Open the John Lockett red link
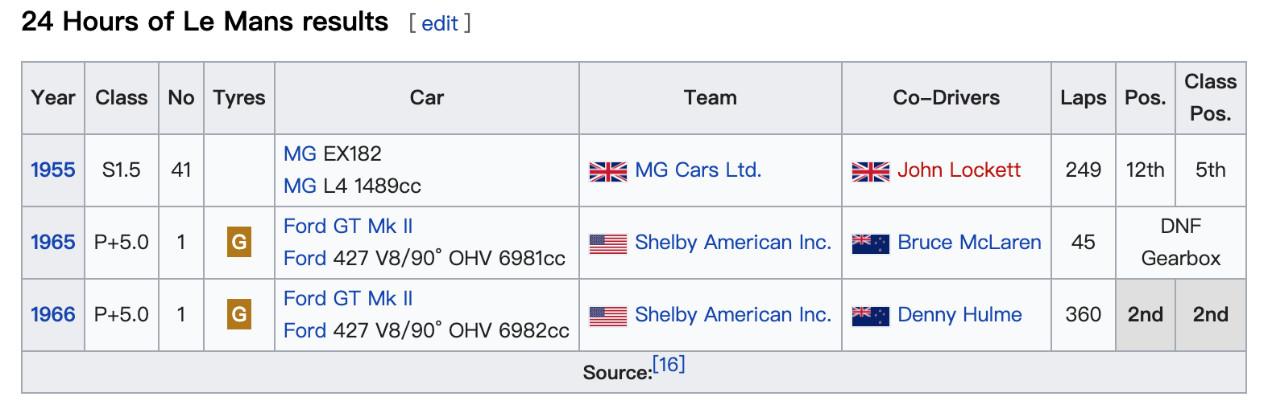 click(959, 170)
